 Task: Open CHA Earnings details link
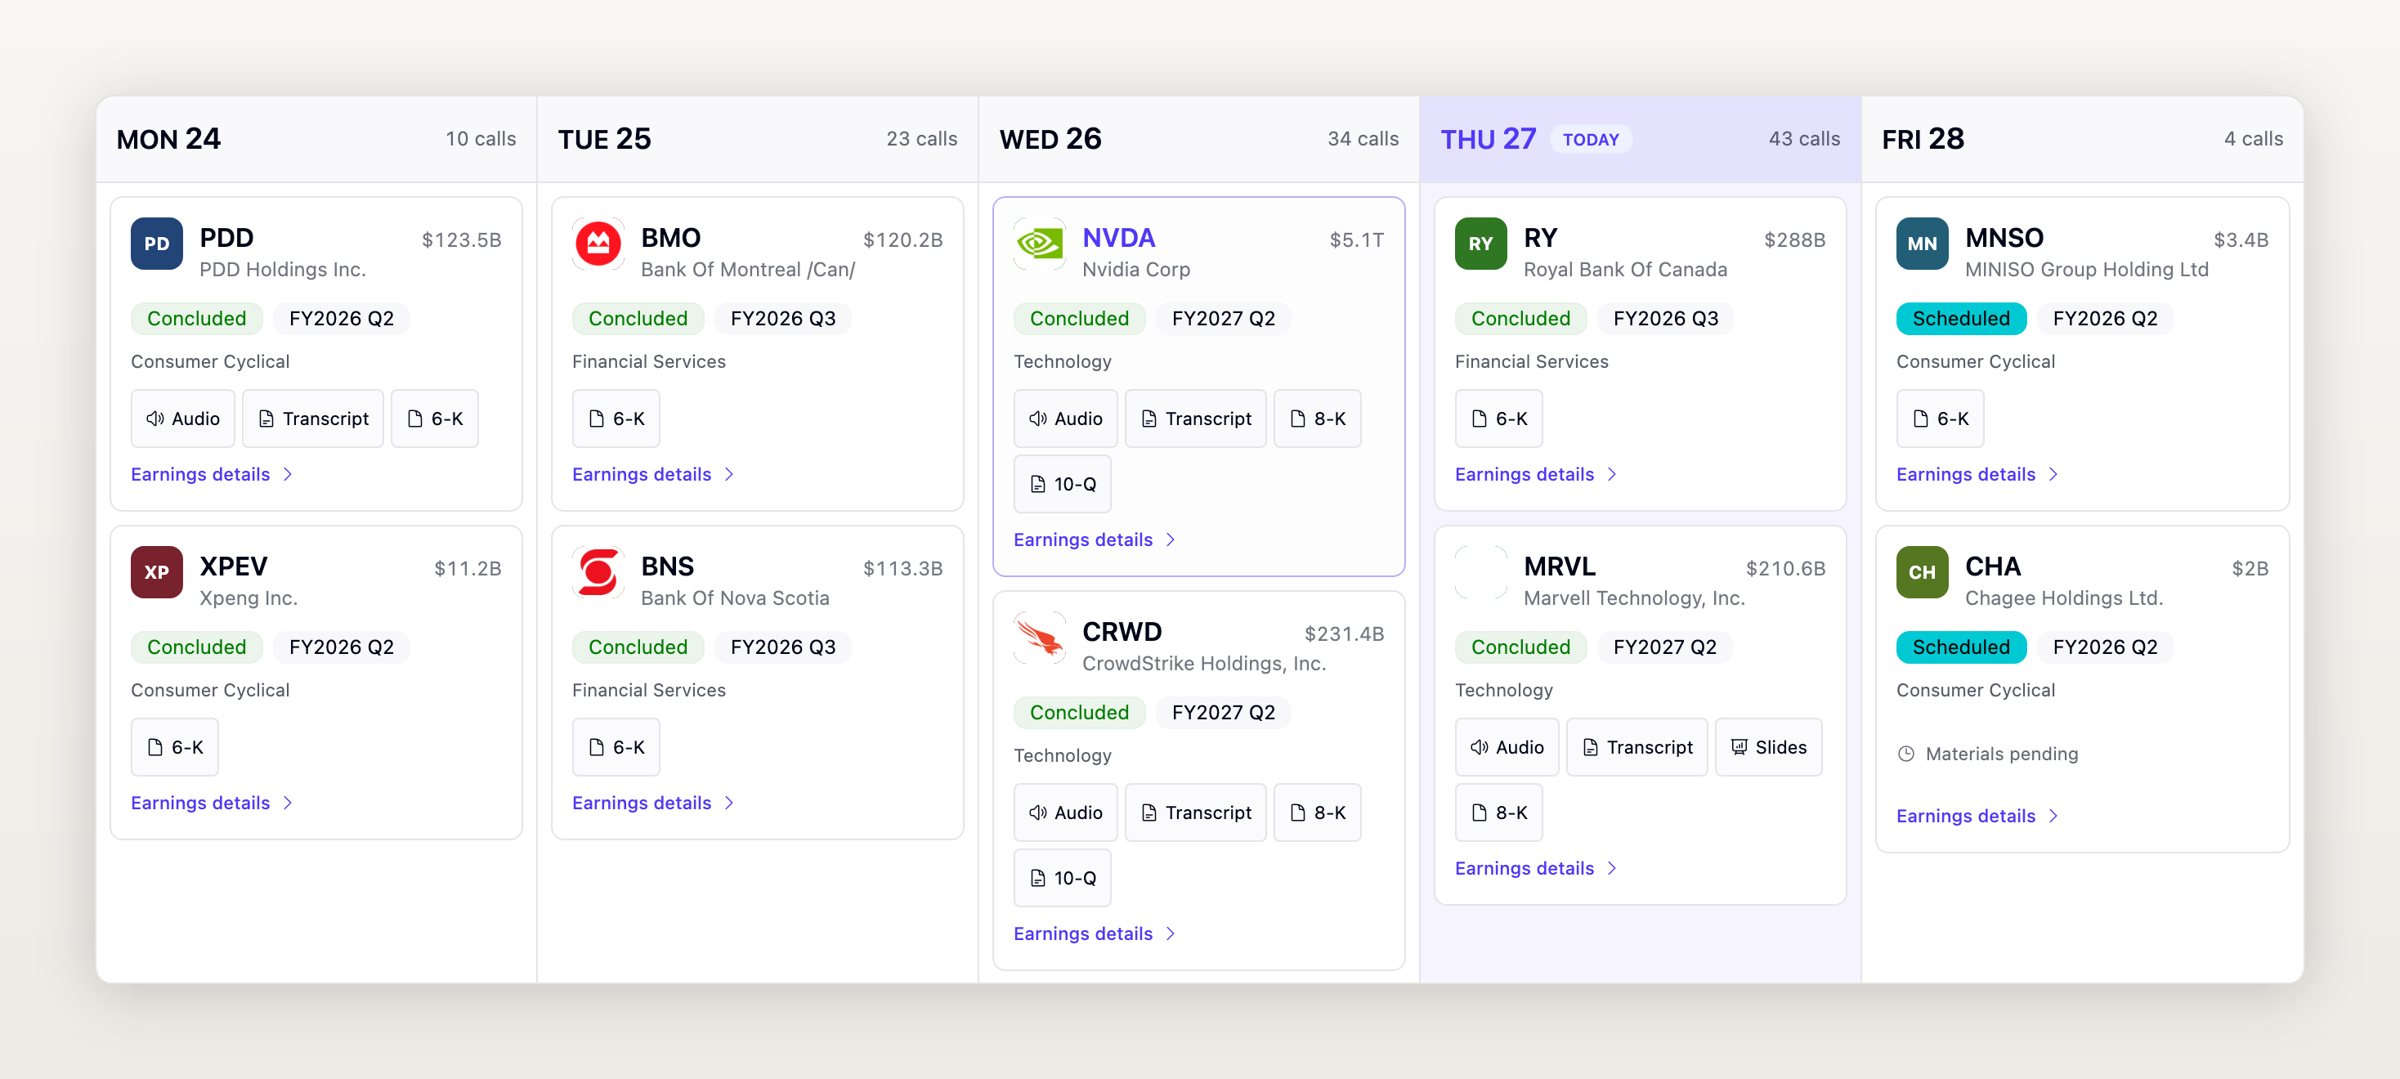coord(1977,816)
